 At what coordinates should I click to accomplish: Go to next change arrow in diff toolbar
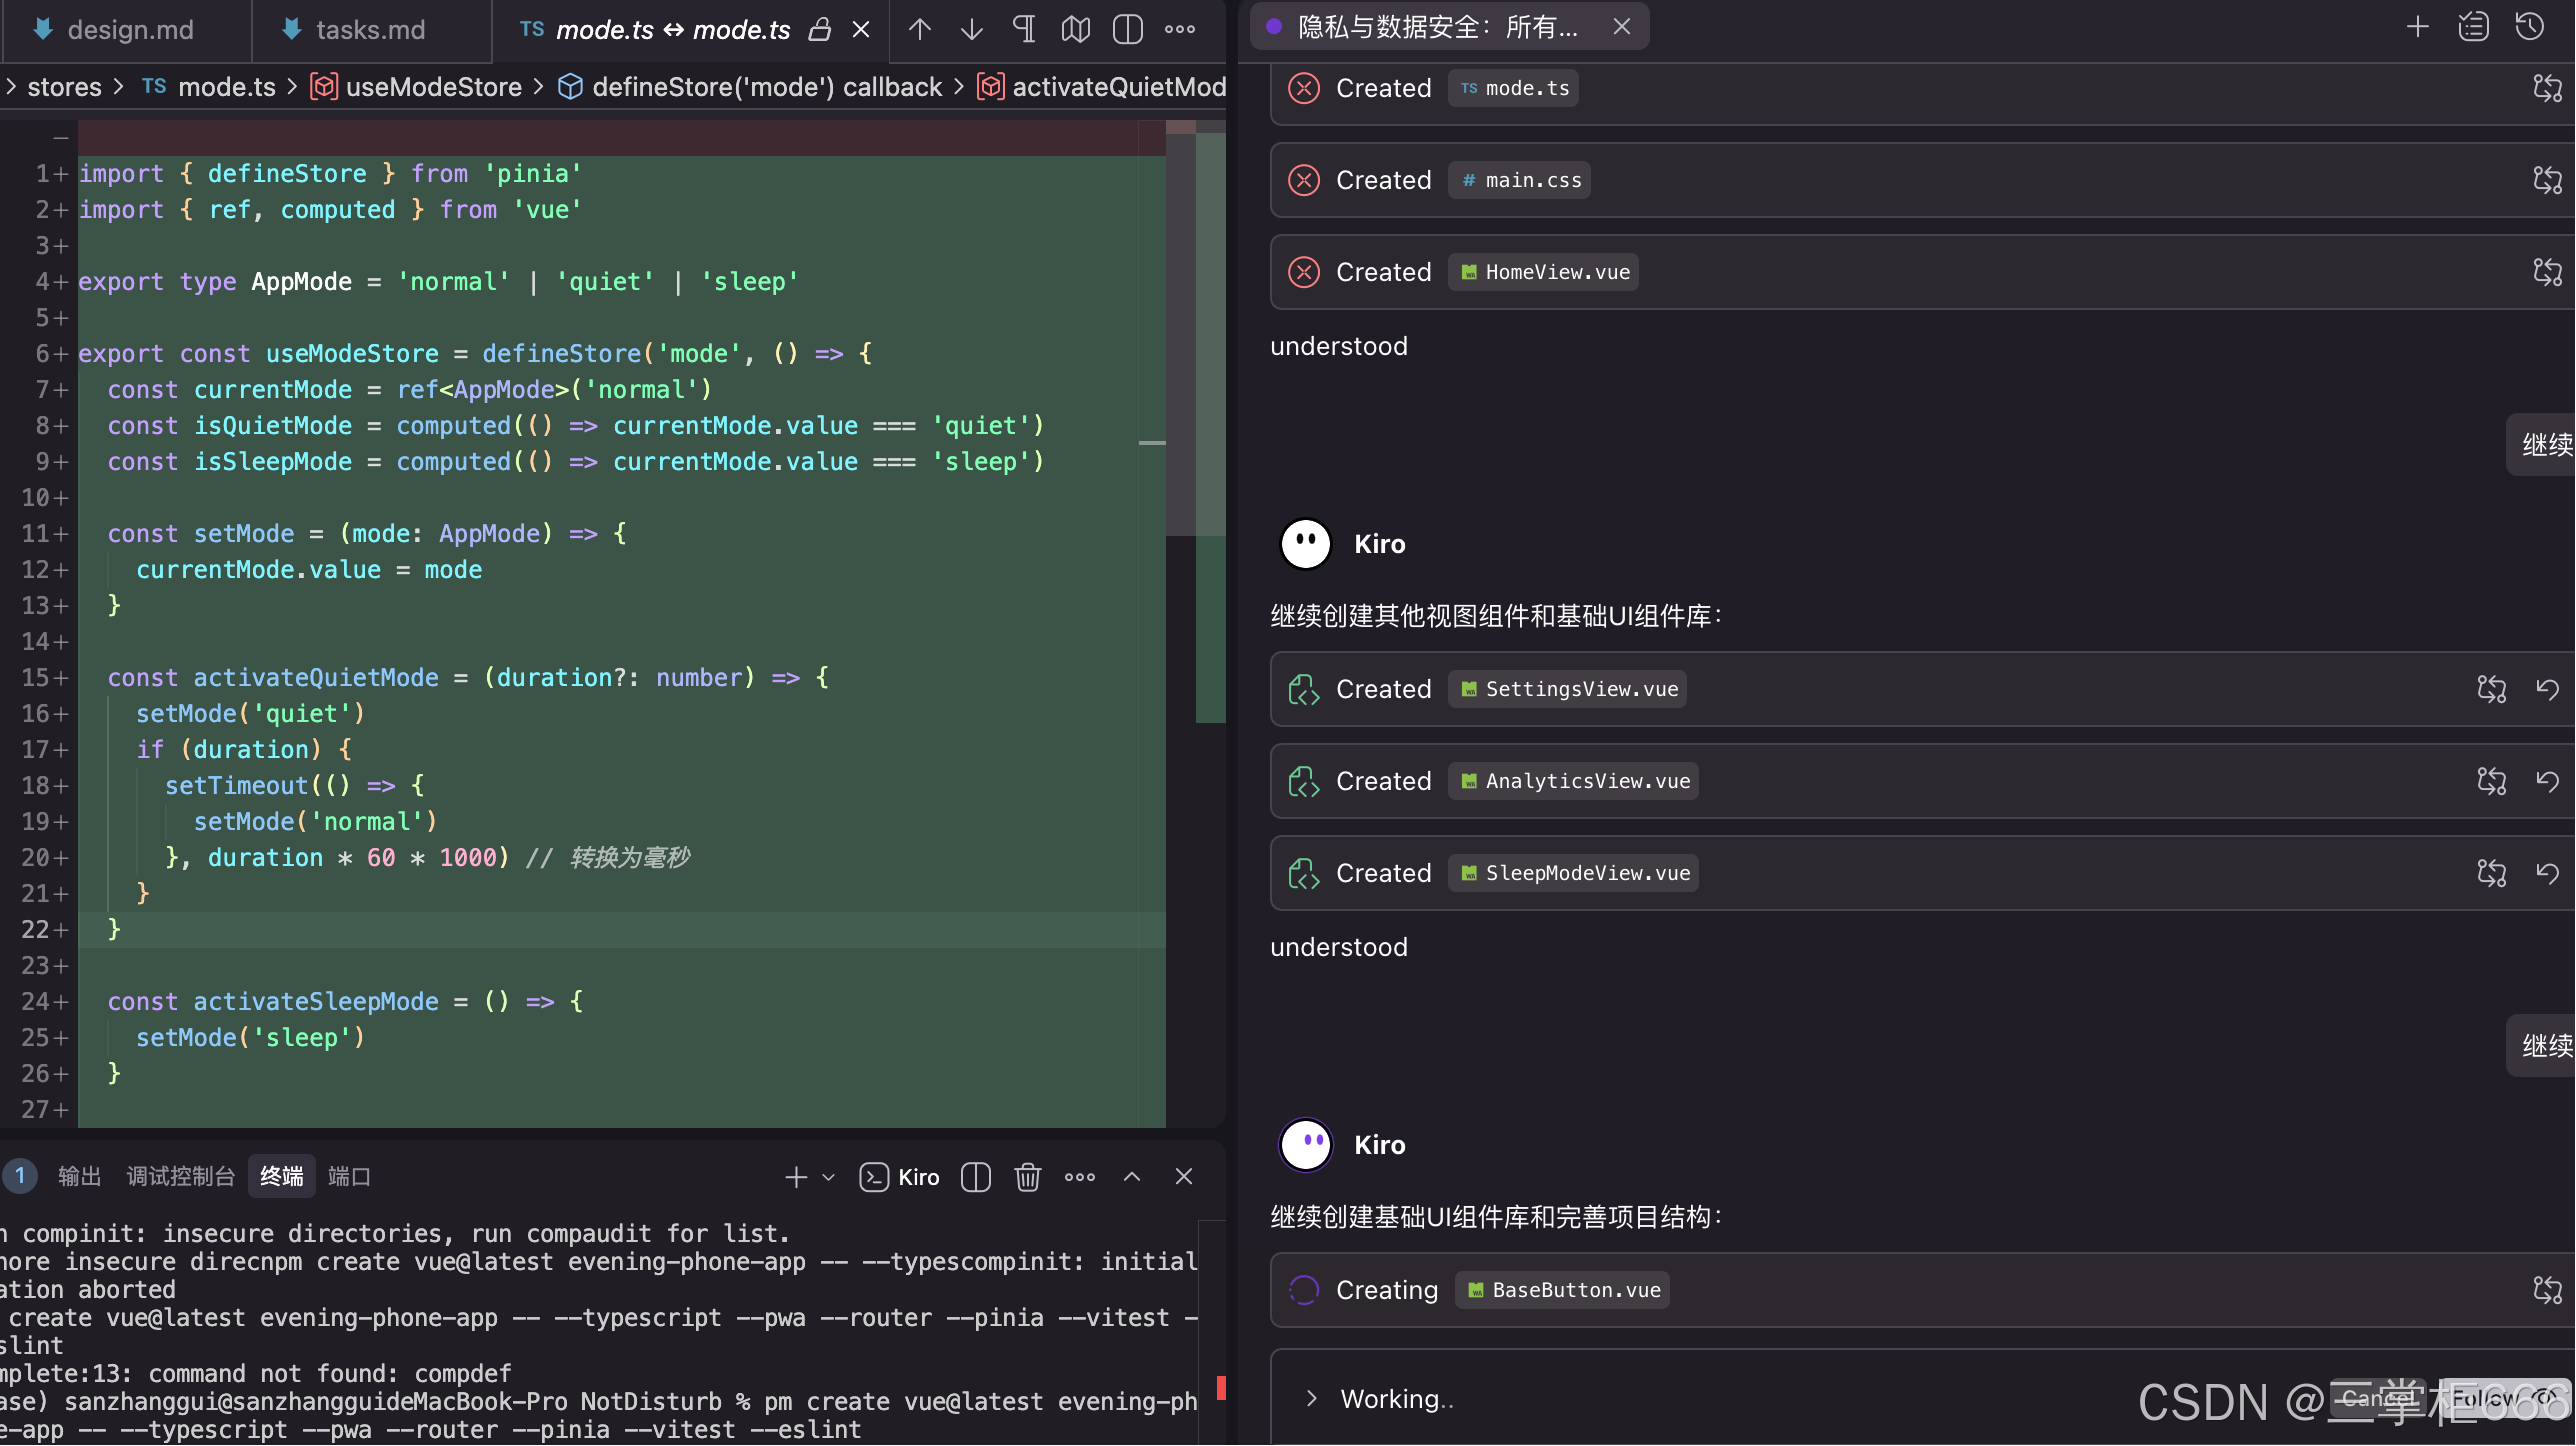point(971,30)
